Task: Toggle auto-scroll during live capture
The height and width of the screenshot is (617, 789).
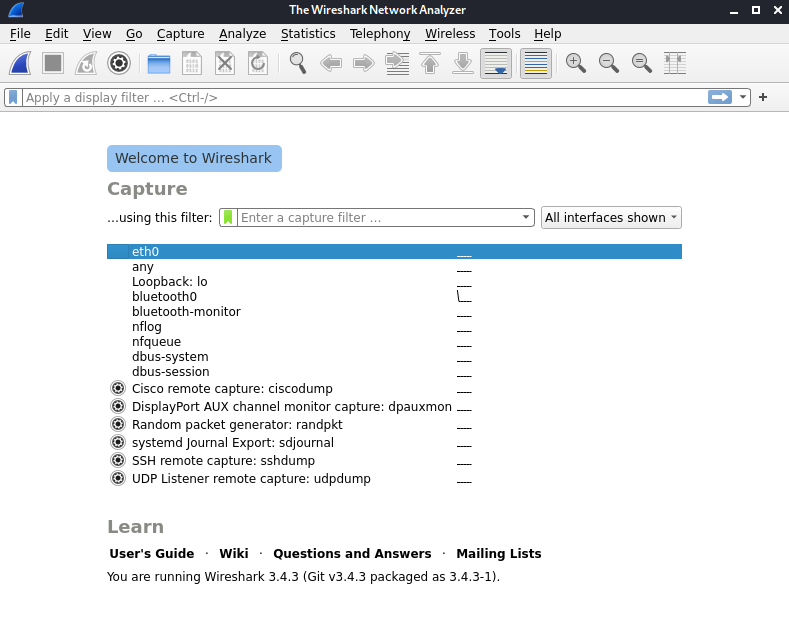Action: [496, 63]
